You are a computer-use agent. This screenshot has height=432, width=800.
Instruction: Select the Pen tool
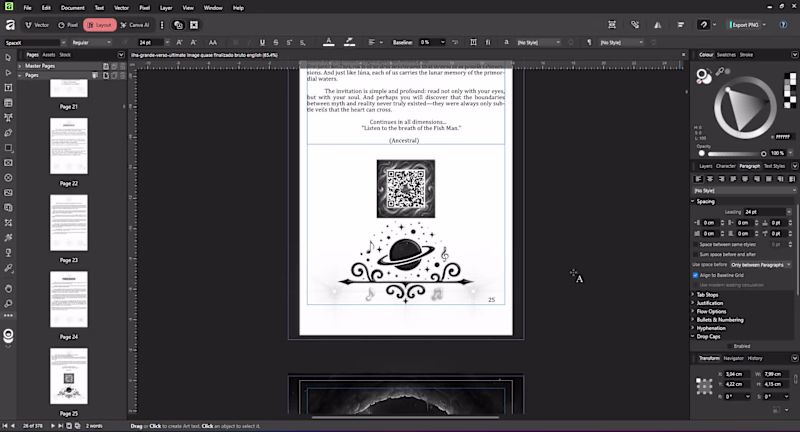[x=8, y=133]
